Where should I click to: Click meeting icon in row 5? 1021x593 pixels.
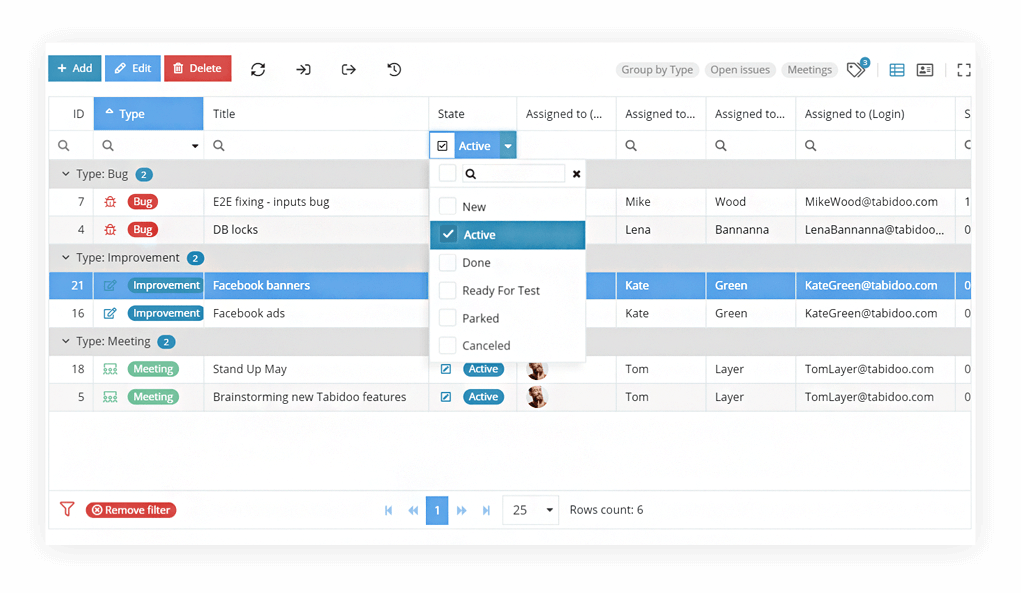click(110, 397)
